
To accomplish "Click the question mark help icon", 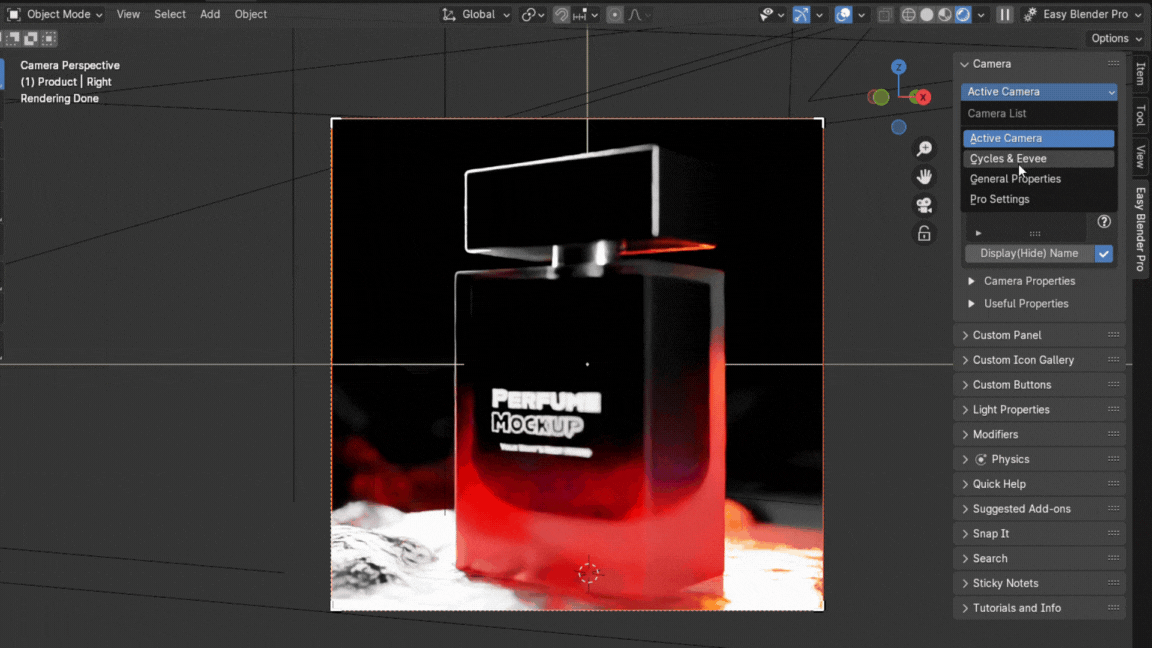I will (1104, 222).
